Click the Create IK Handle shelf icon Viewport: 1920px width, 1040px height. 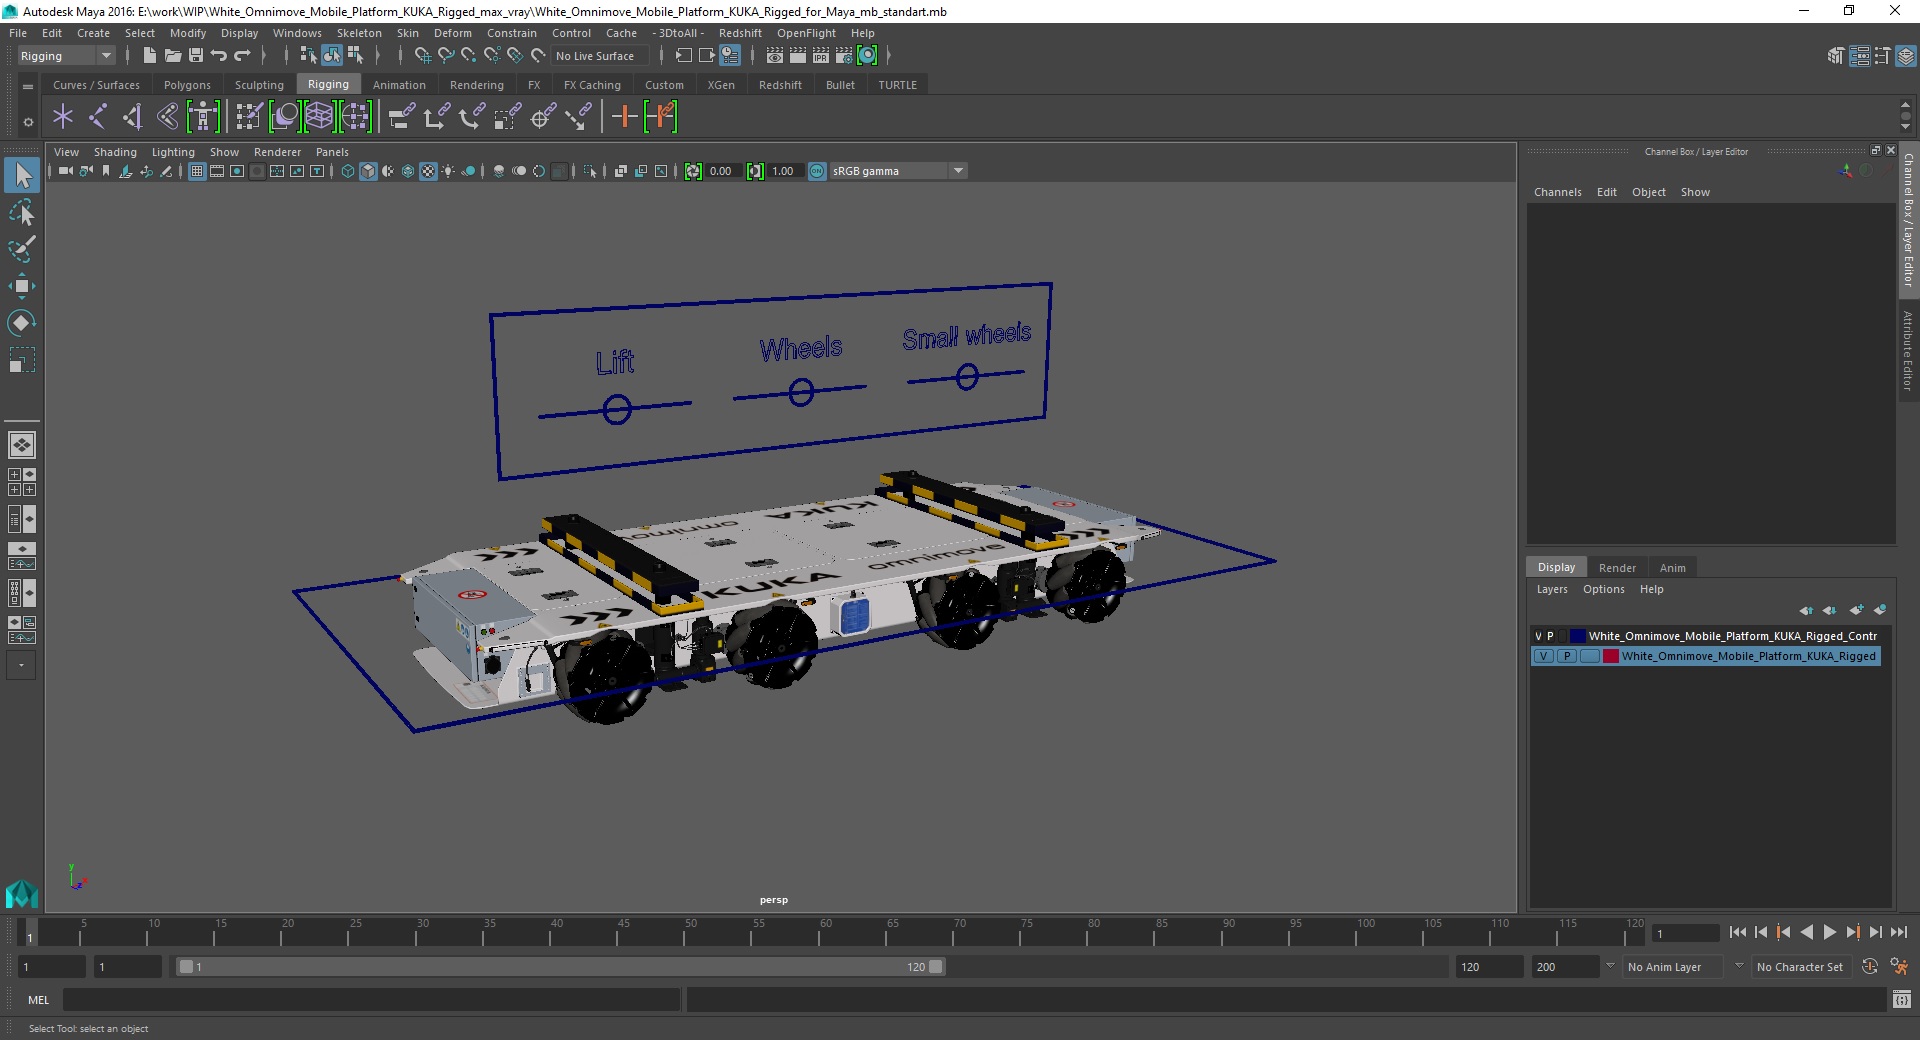(x=132, y=117)
